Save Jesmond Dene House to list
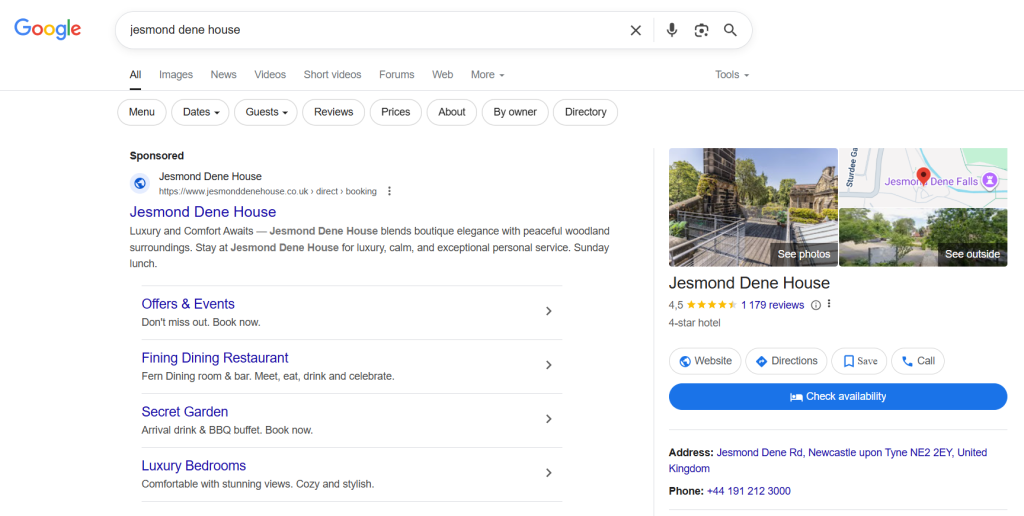The height and width of the screenshot is (516, 1024). pyautogui.click(x=859, y=361)
